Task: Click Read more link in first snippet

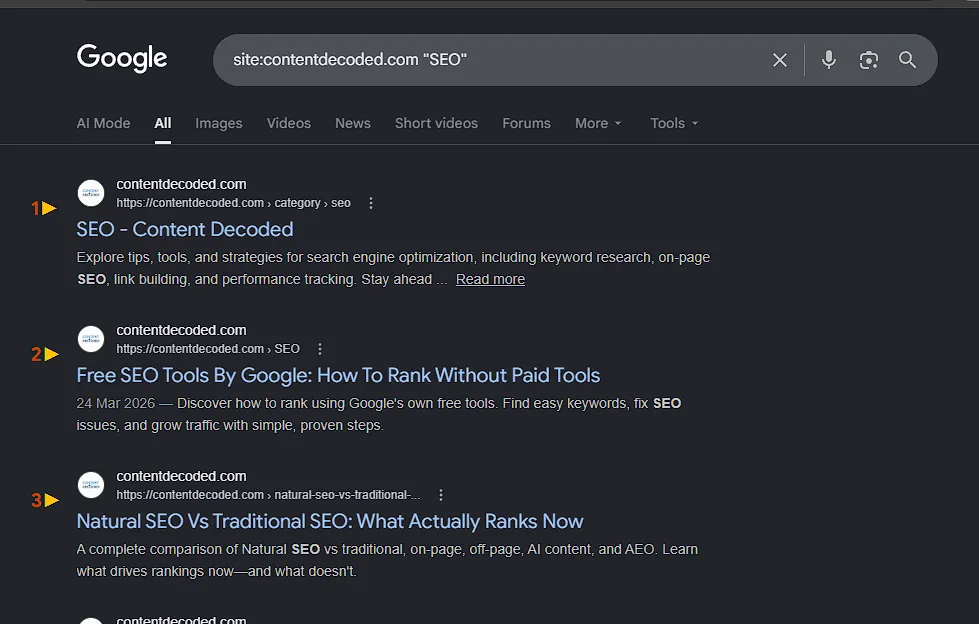Action: 490,279
